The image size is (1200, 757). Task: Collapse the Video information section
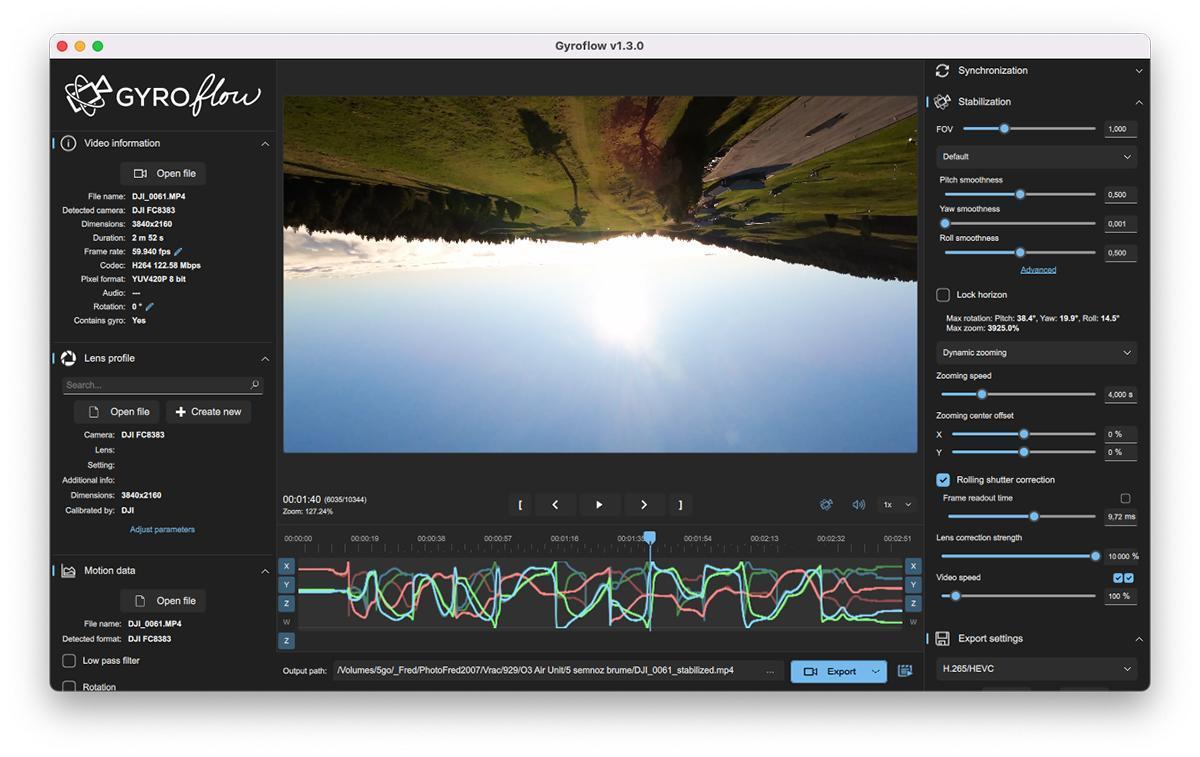point(265,144)
